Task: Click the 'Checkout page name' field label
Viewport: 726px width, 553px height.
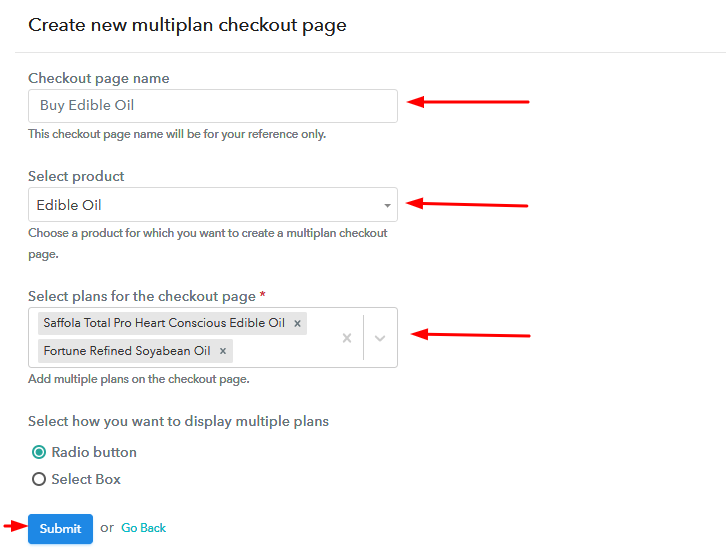Action: [99, 78]
